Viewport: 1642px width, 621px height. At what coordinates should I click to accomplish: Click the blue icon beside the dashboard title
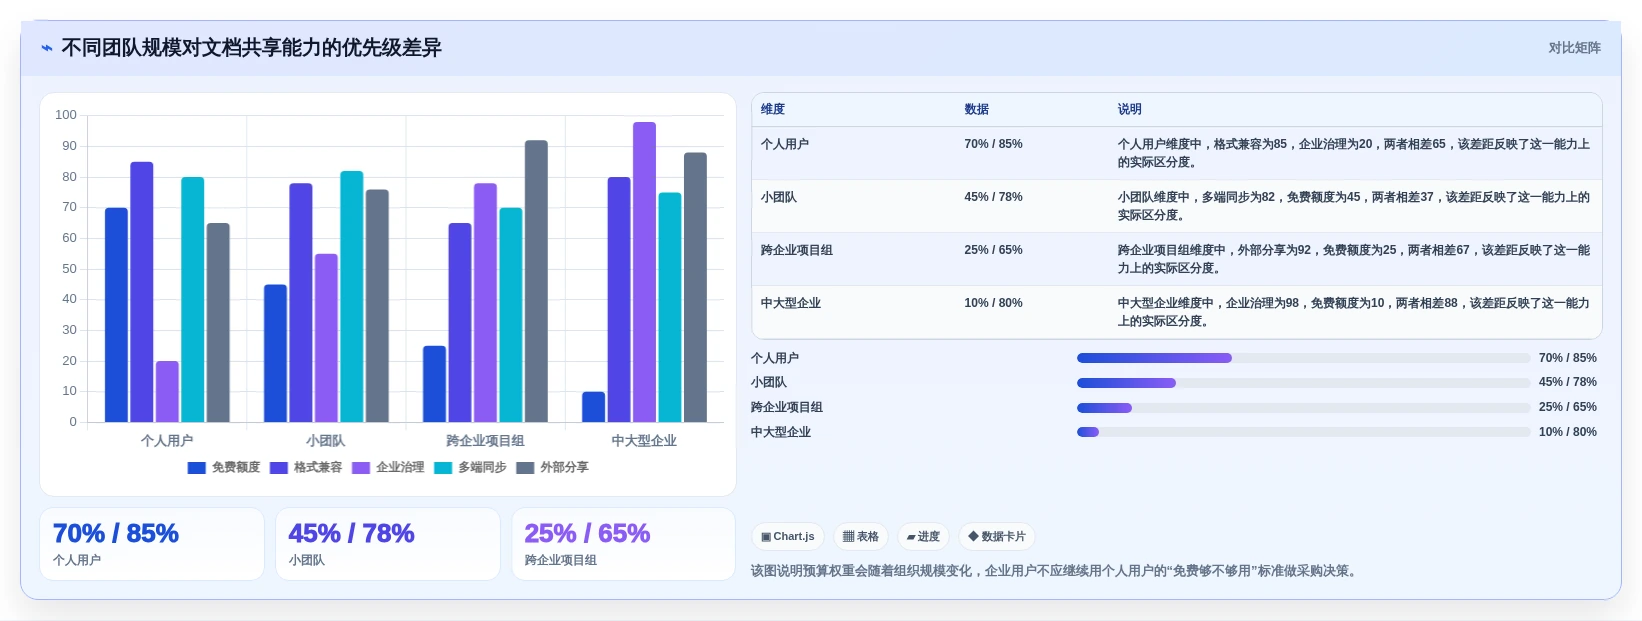tap(46, 48)
